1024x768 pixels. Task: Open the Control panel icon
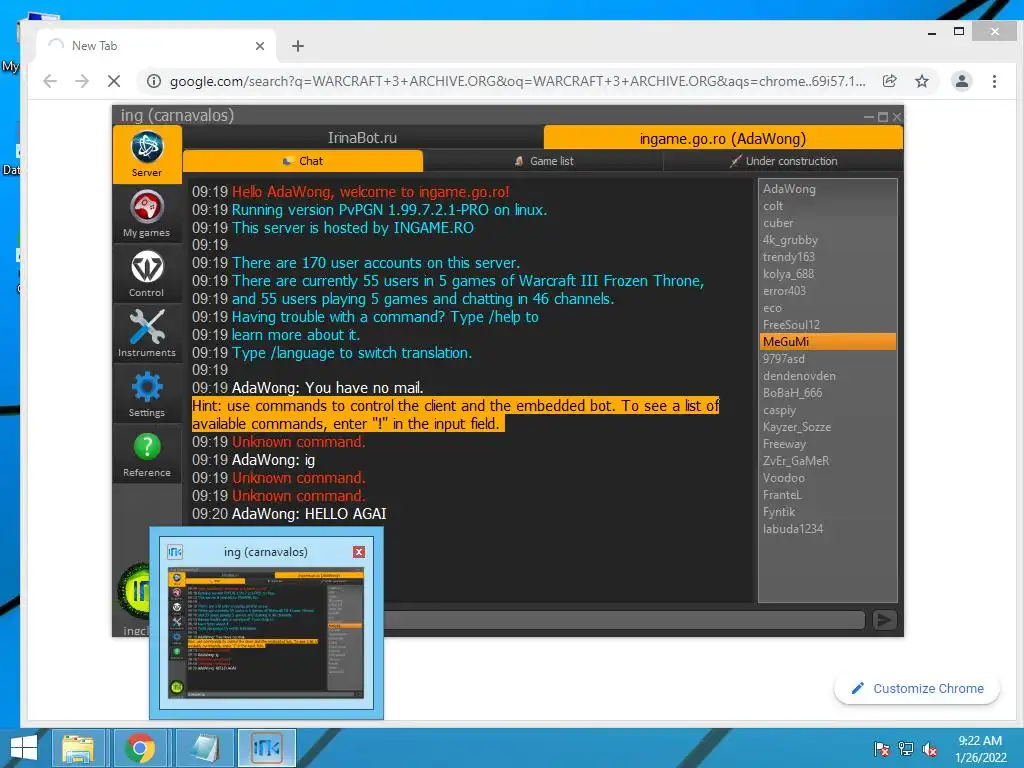point(147,274)
